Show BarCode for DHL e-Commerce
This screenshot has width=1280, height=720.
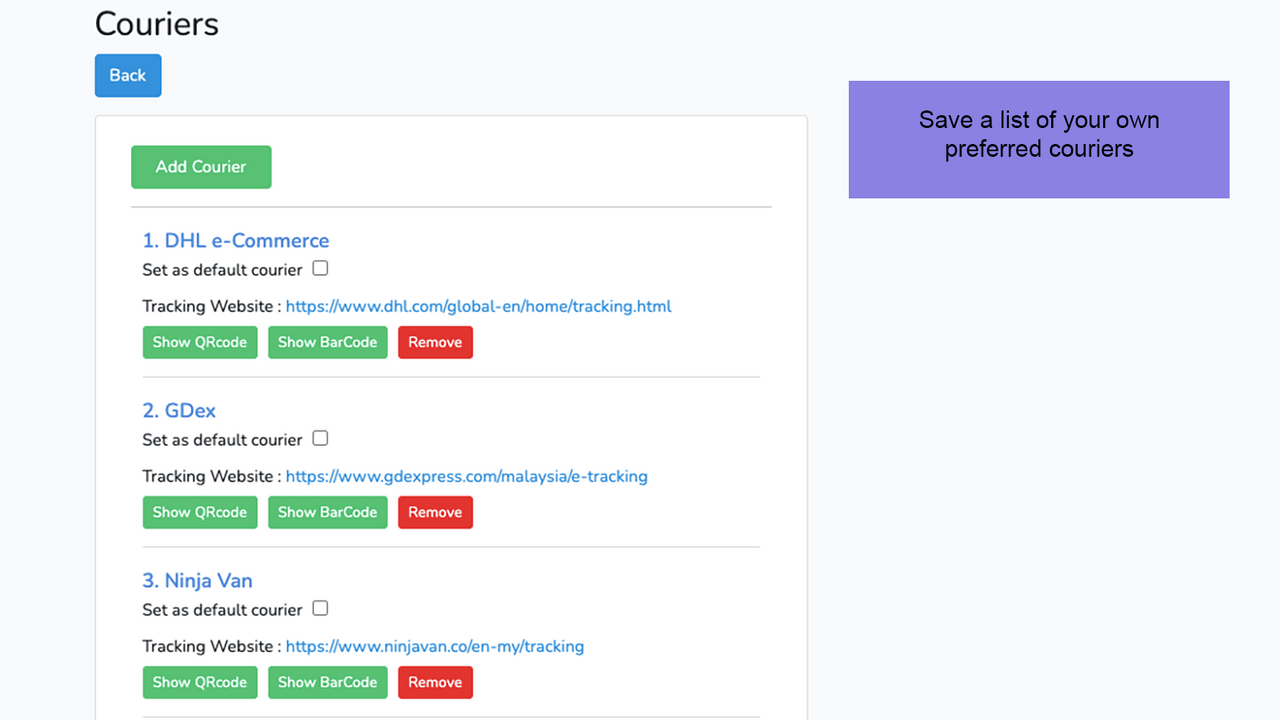click(x=328, y=342)
